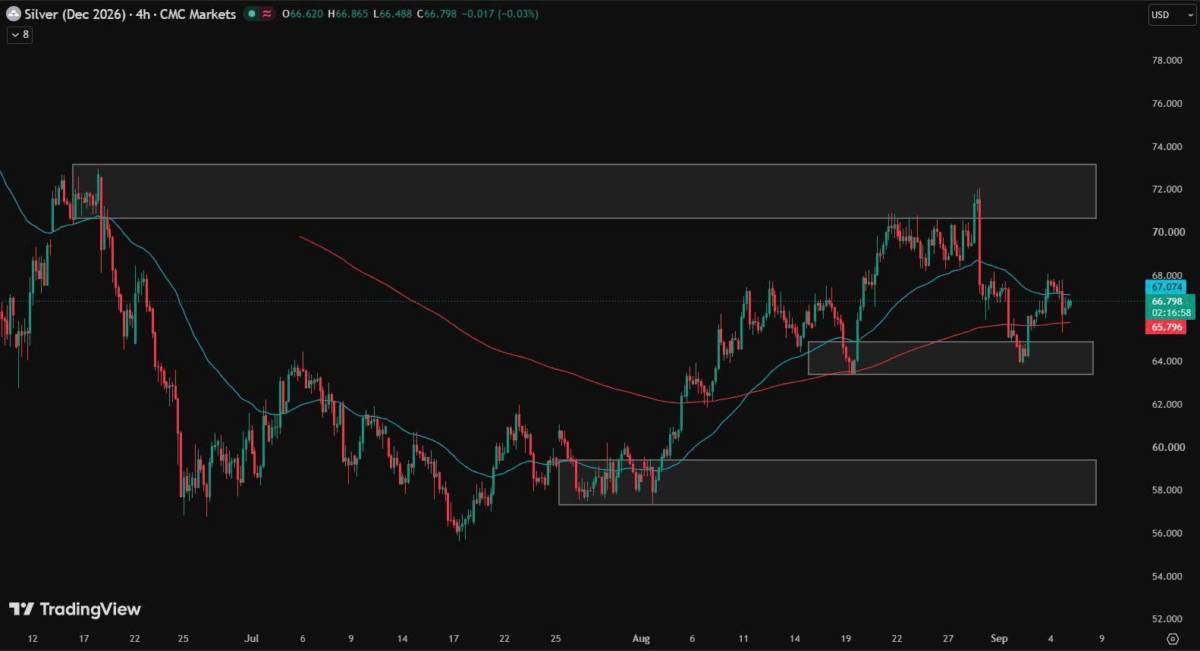1200x651 pixels.
Task: Click the 60.000 price scale label
Action: [1166, 448]
